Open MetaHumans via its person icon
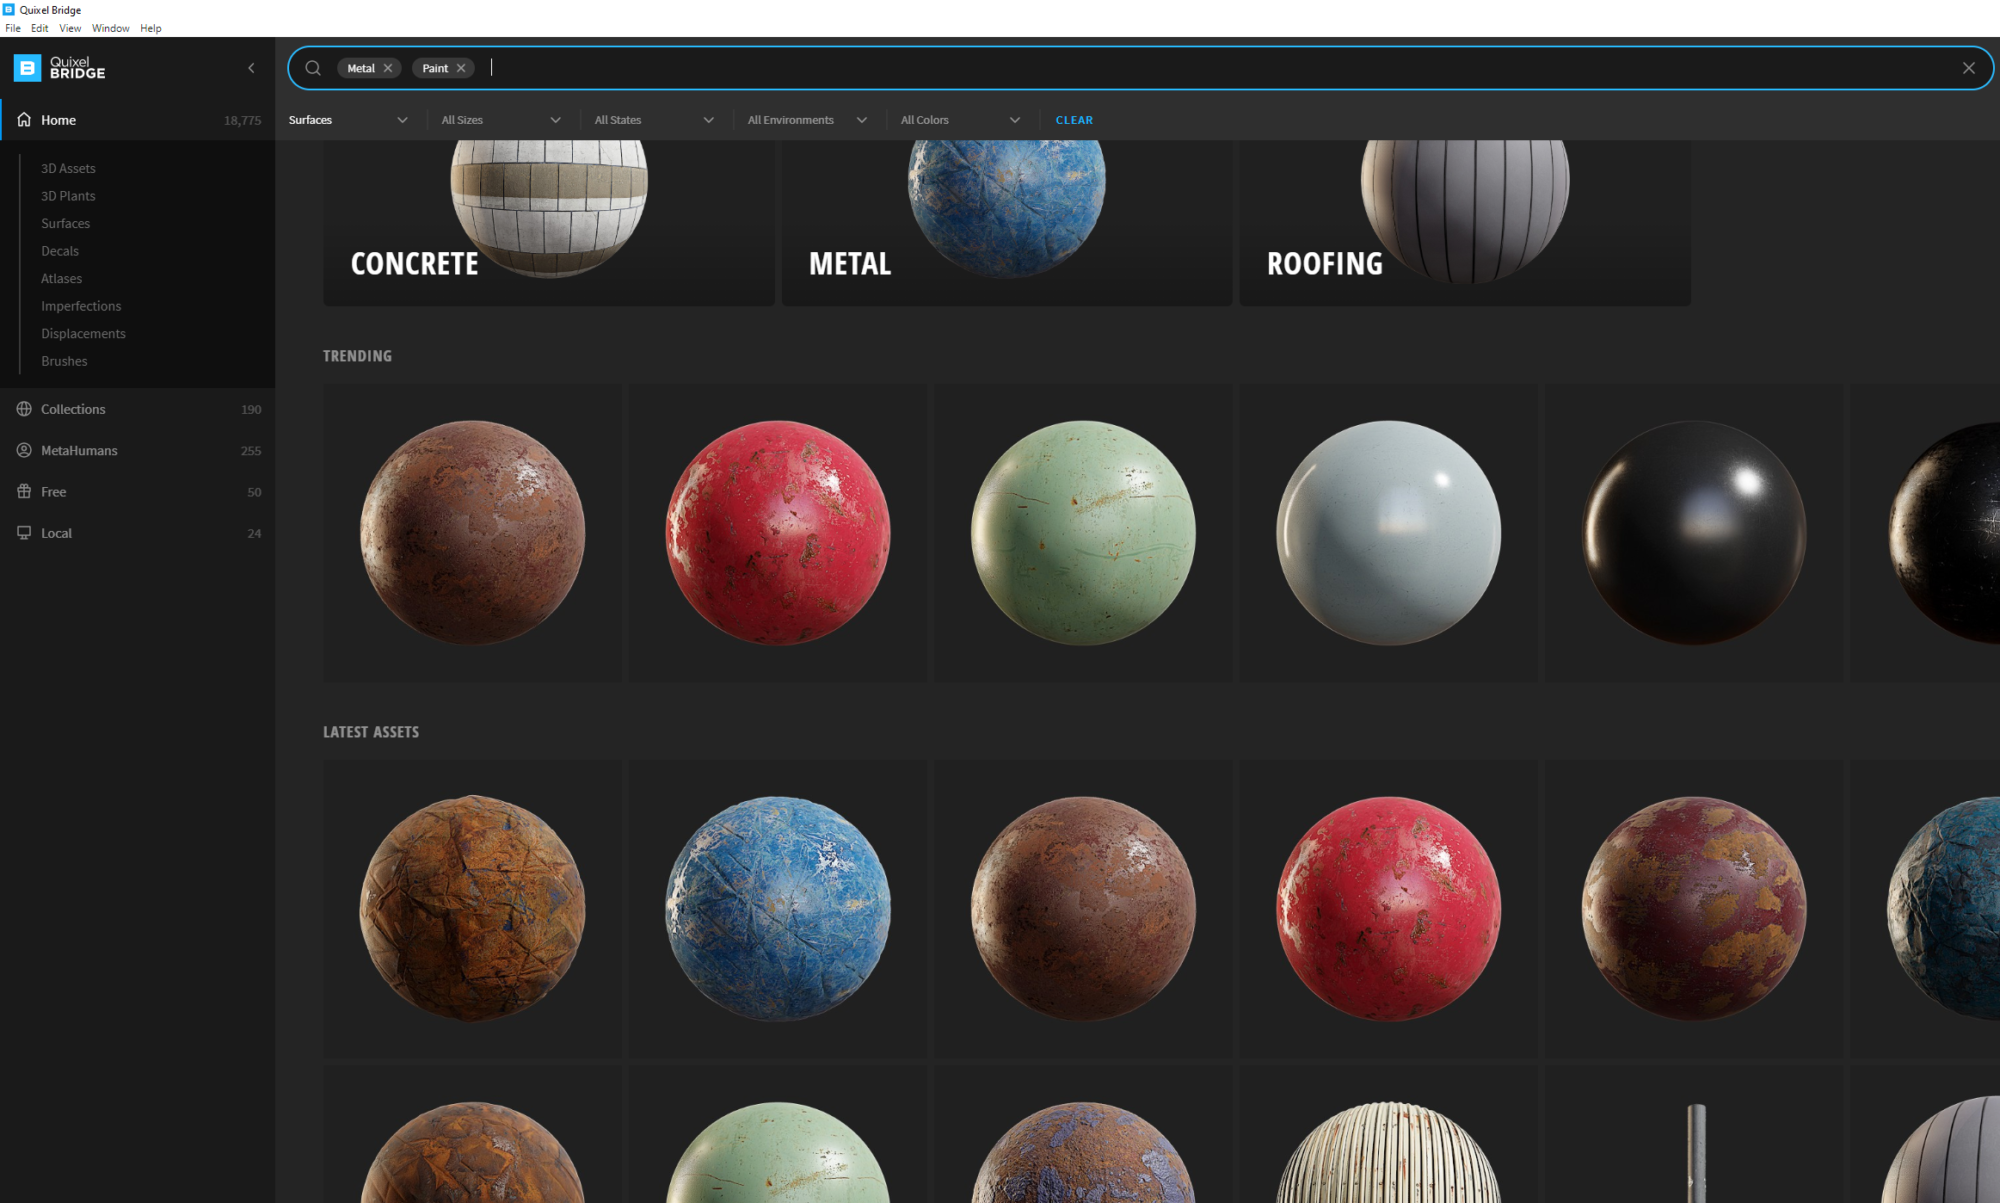Image resolution: width=2000 pixels, height=1203 pixels. coord(24,450)
